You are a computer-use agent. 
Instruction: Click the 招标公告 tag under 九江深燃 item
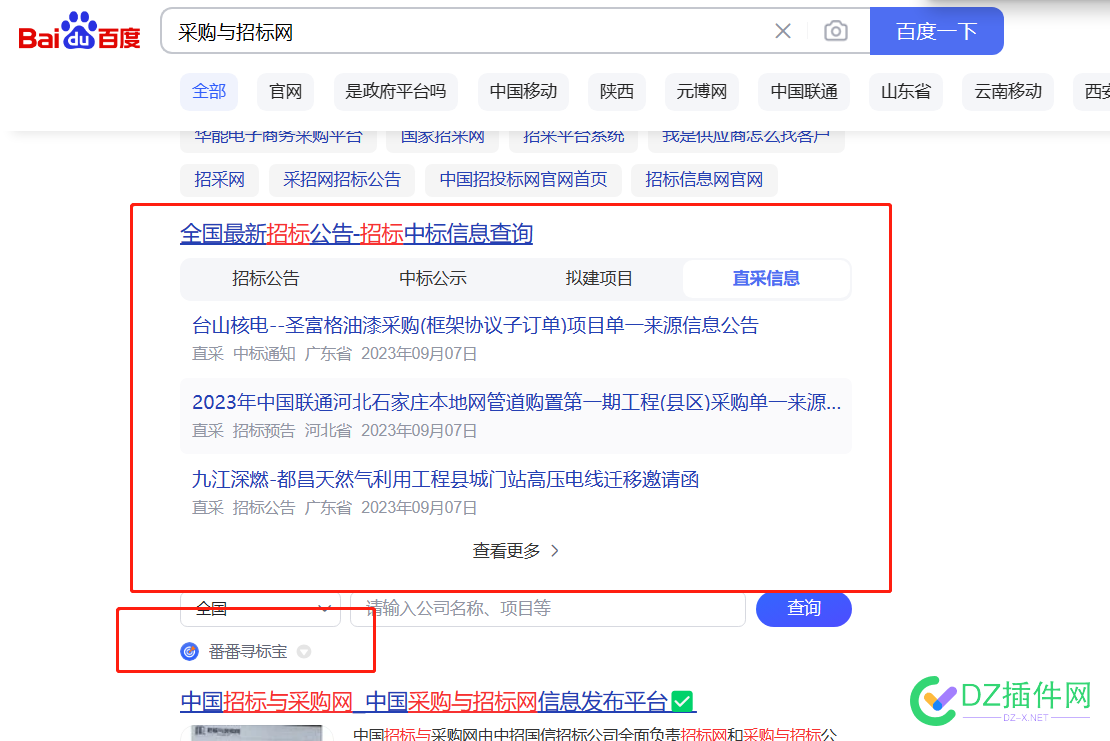click(x=263, y=508)
